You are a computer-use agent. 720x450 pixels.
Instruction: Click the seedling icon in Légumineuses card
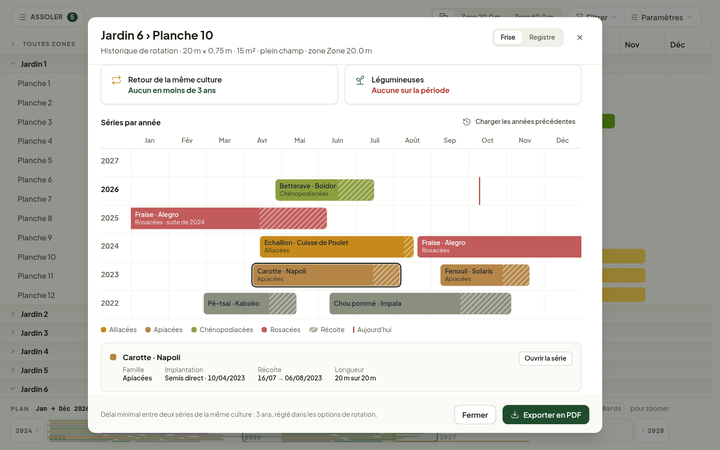tap(360, 80)
